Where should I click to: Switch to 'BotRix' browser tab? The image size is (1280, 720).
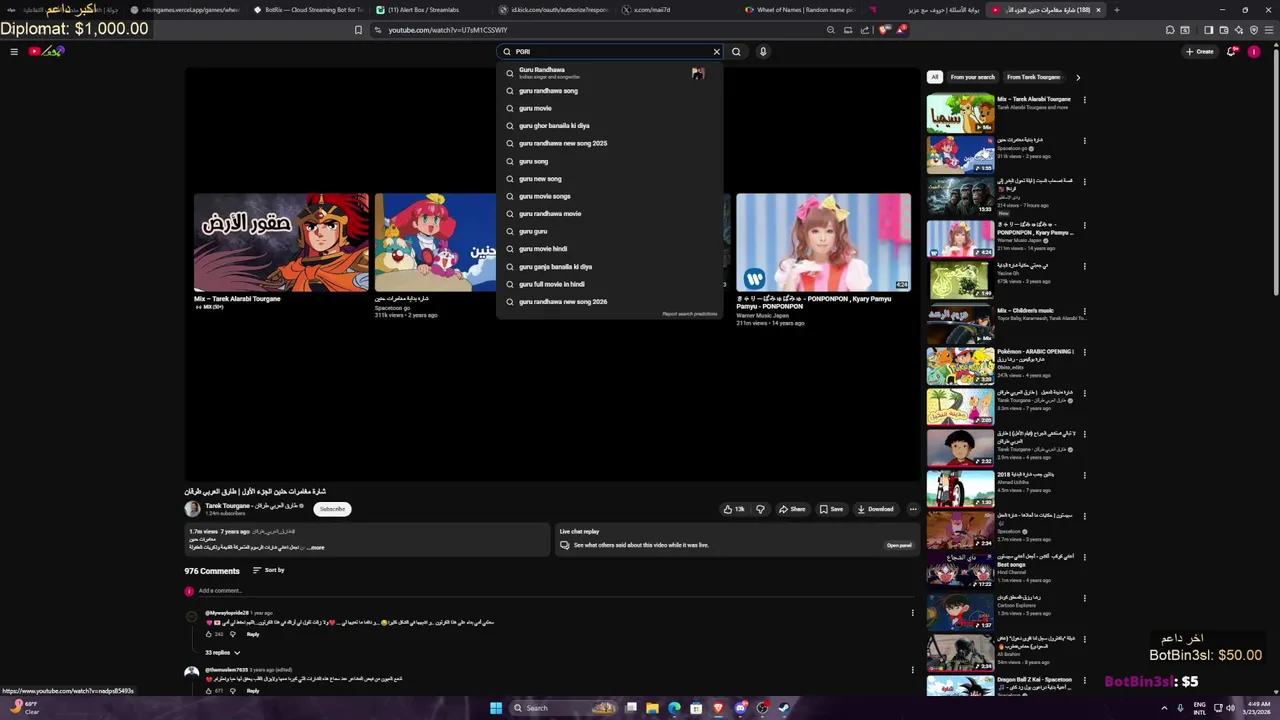tap(308, 10)
